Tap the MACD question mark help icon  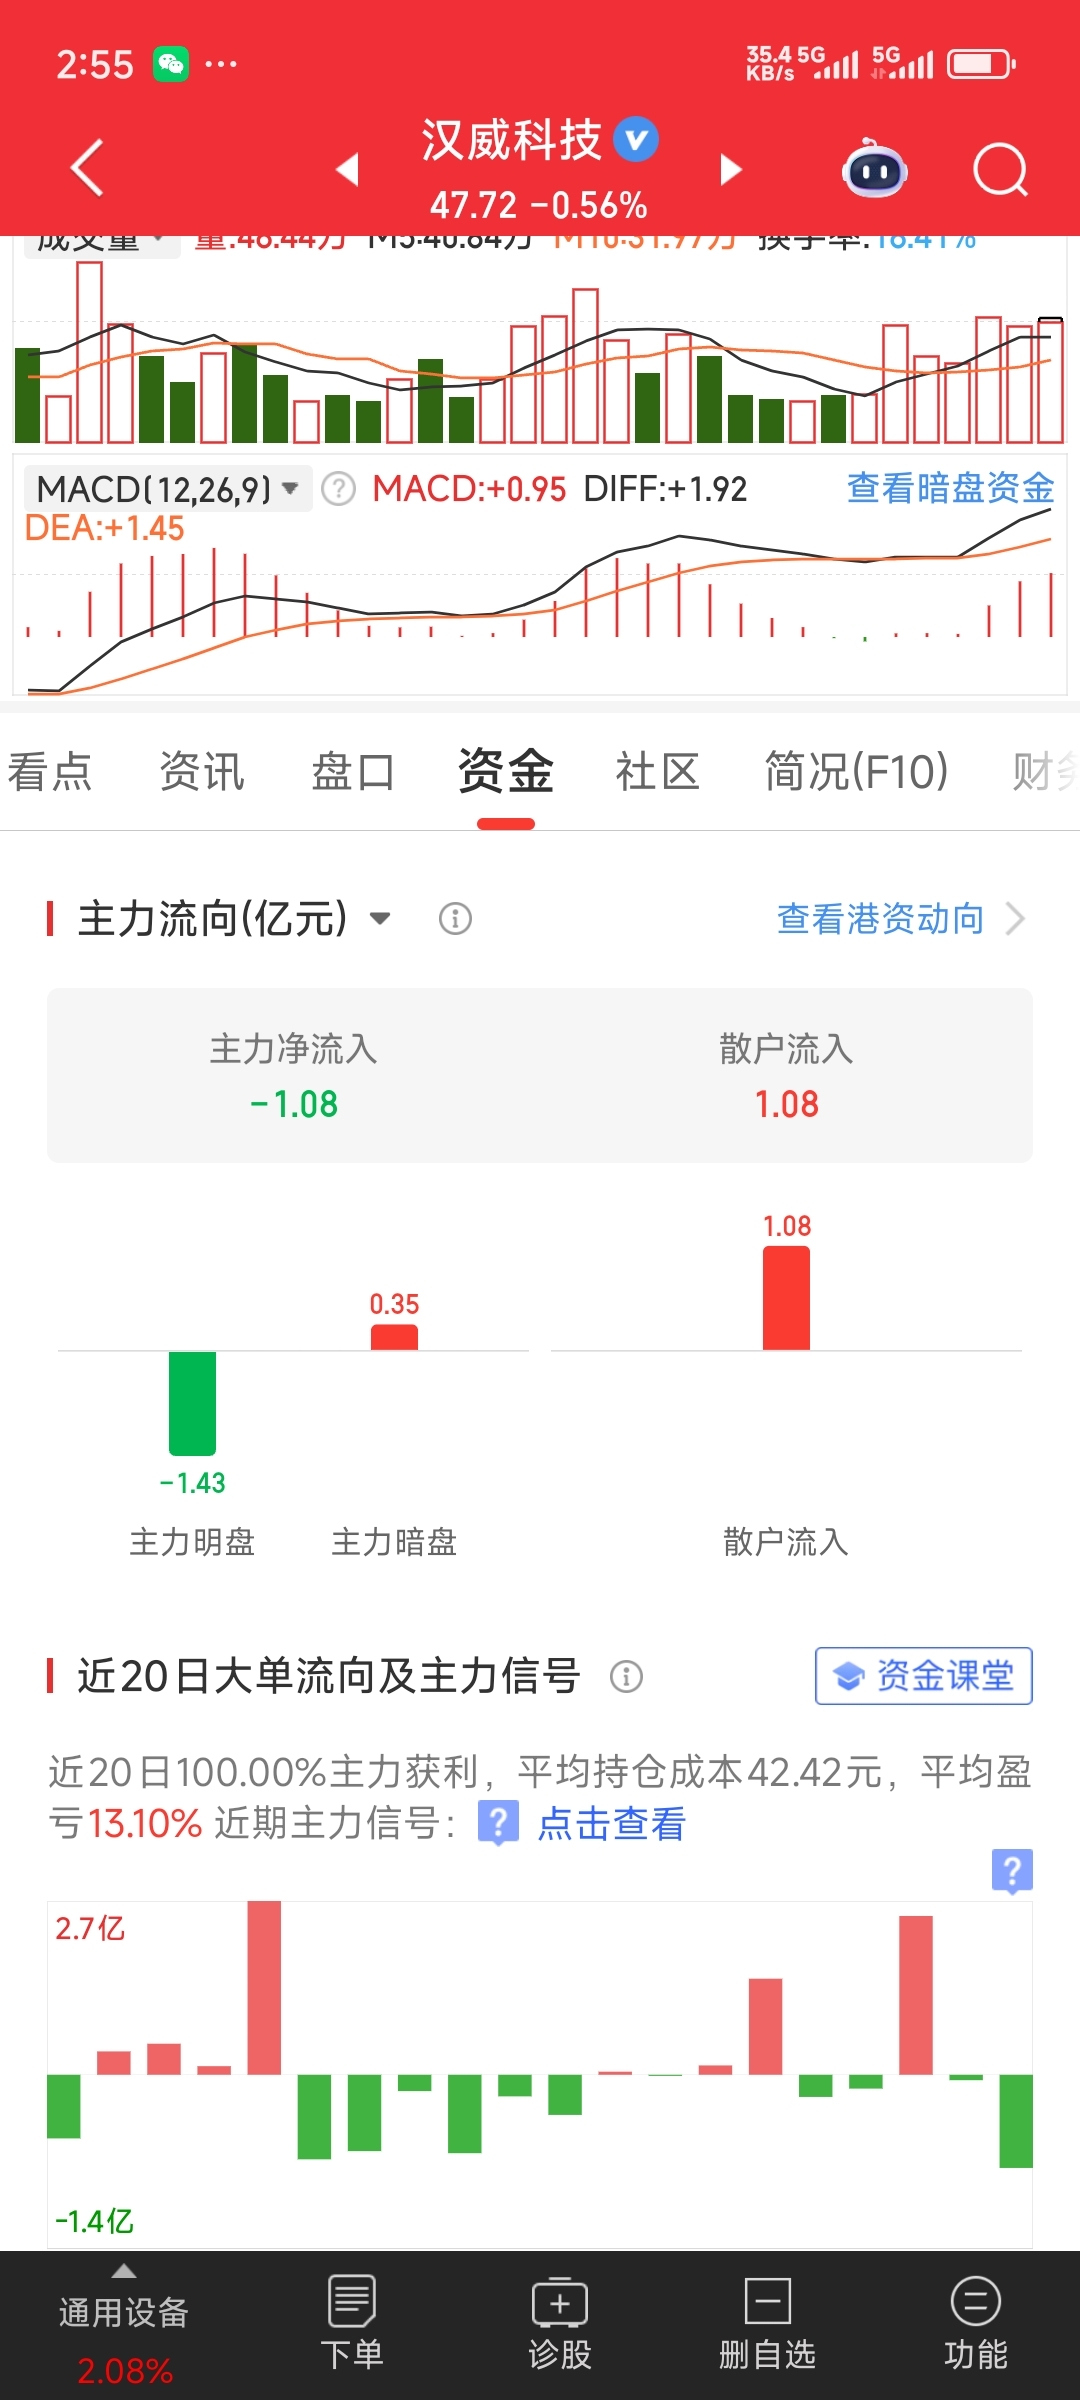coord(339,489)
